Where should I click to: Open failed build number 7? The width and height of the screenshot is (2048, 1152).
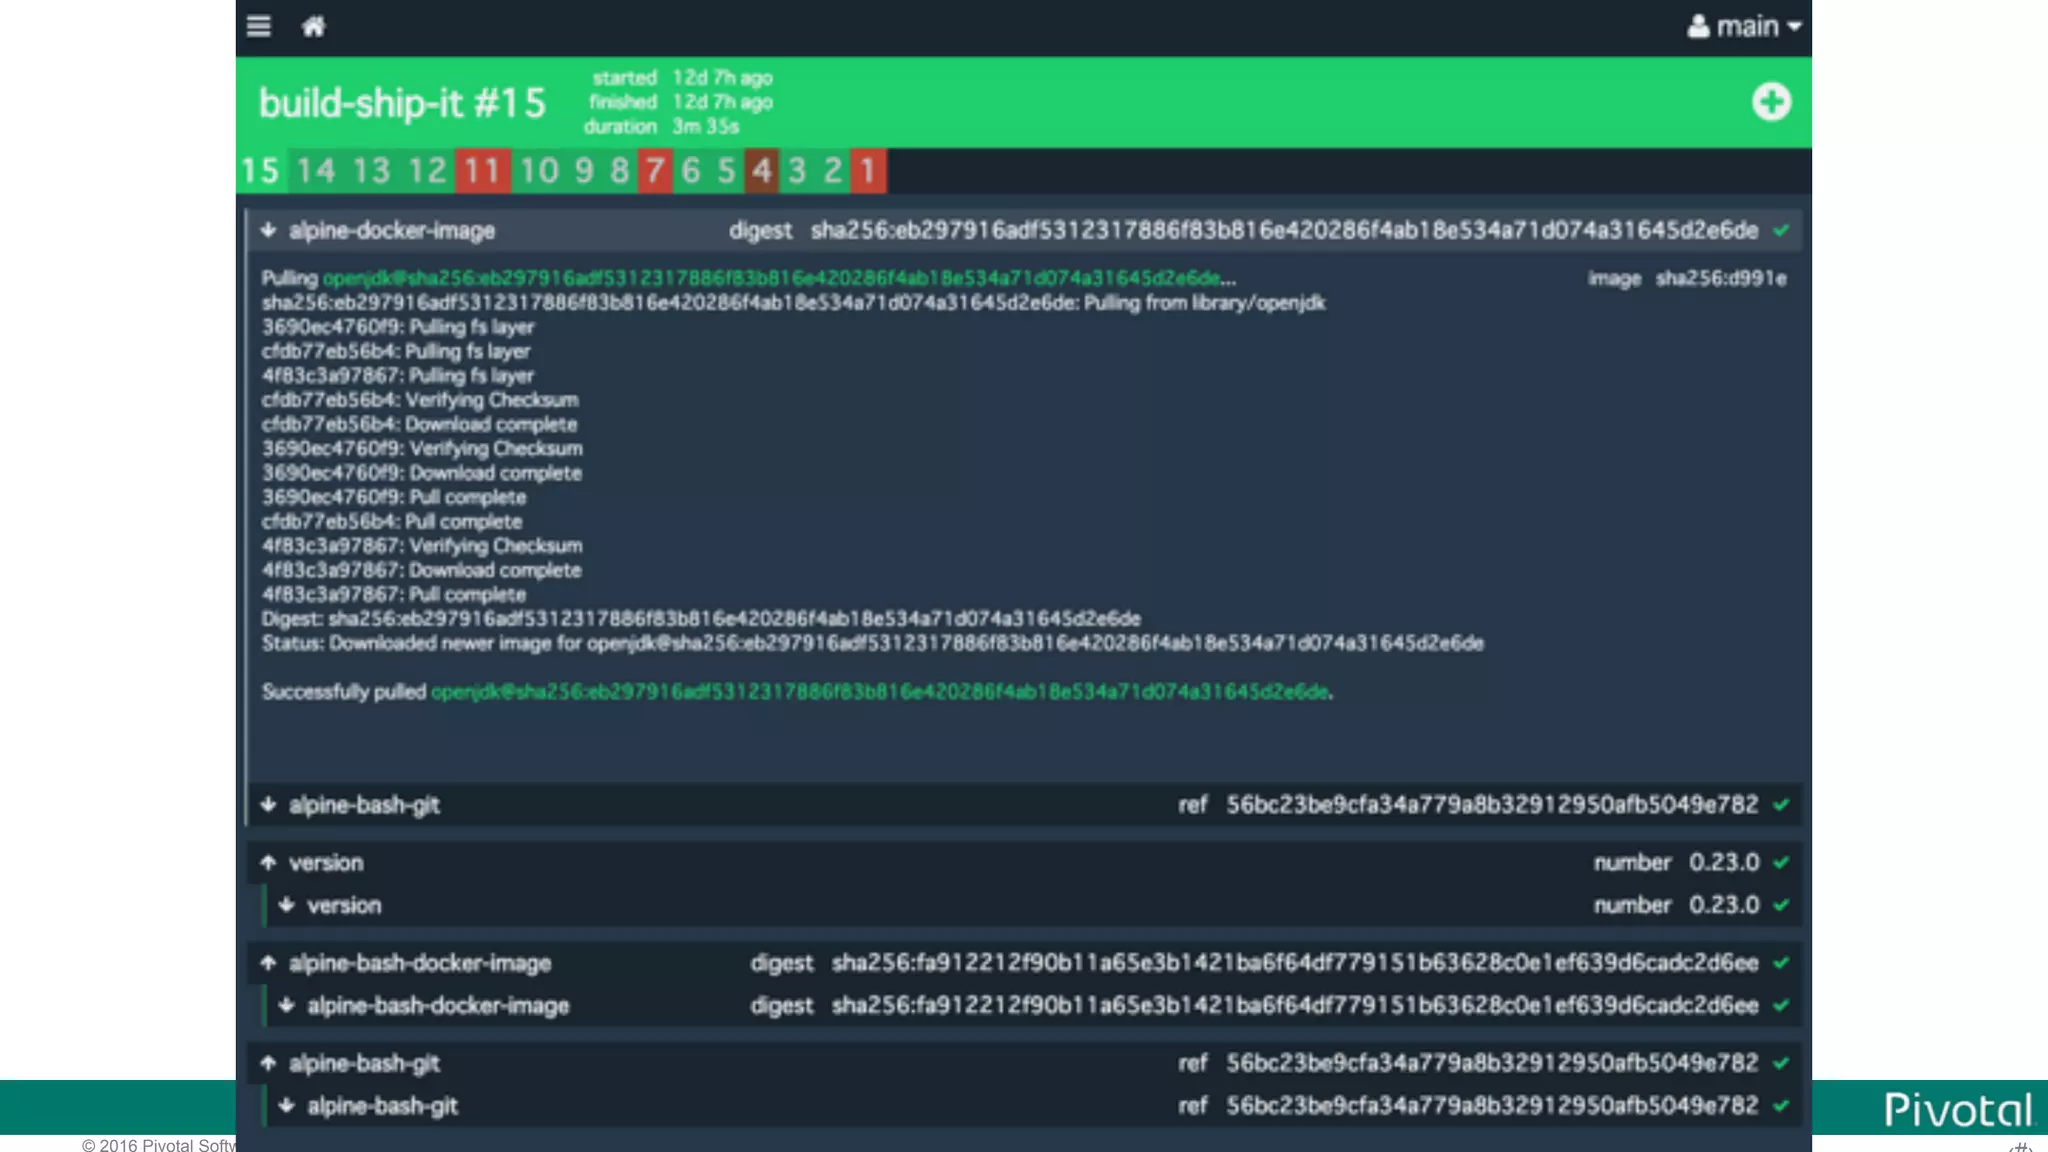pos(654,171)
